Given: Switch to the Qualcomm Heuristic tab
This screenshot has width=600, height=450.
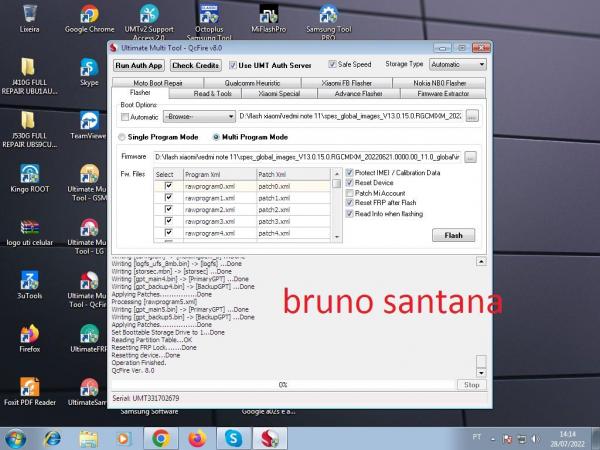Looking at the screenshot, I should click(252, 83).
